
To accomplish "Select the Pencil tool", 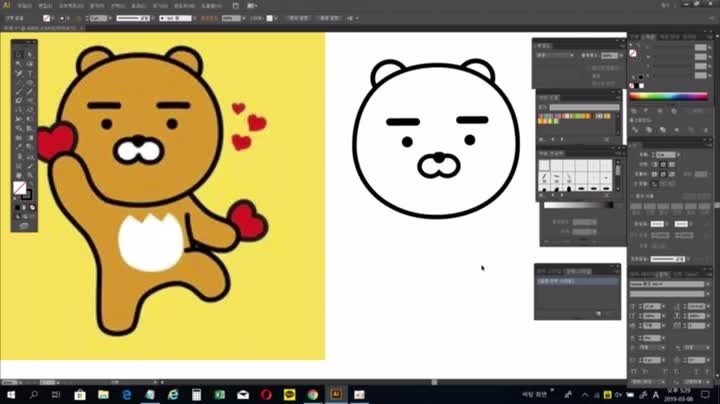I will point(29,92).
